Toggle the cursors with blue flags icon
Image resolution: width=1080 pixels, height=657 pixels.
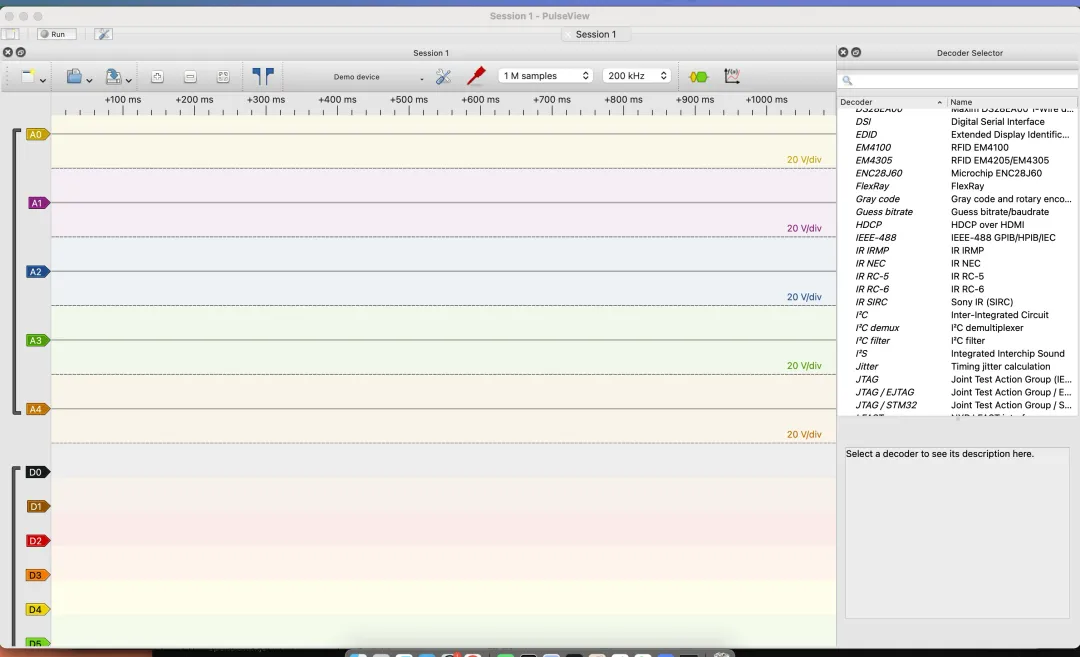coord(262,76)
